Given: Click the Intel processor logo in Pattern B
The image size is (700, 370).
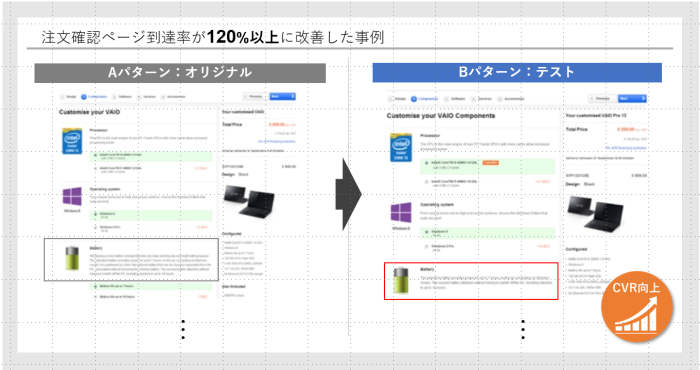Looking at the screenshot, I should point(401,148).
